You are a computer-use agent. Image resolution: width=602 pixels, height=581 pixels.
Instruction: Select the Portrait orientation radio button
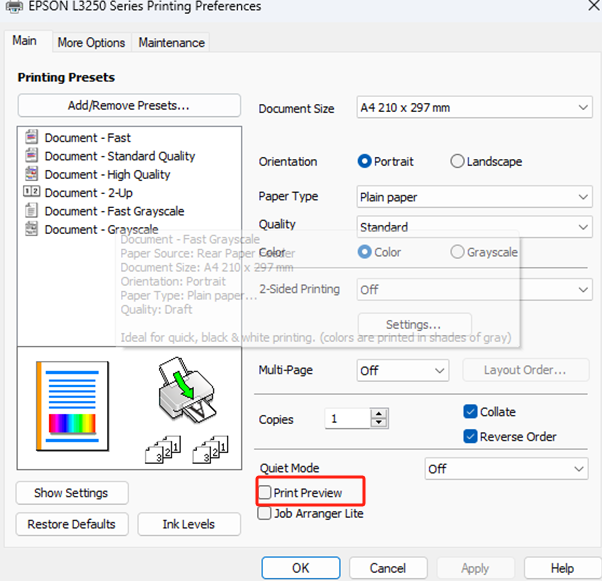click(x=364, y=161)
